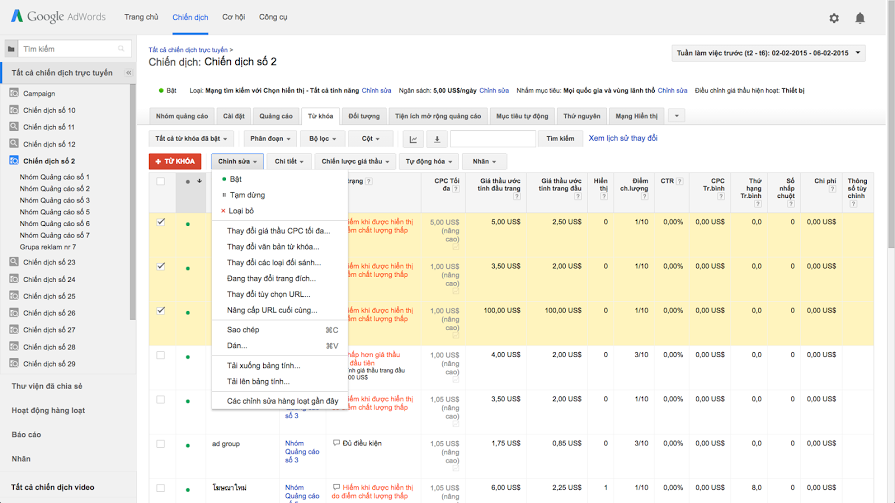Click the Tìm kiếm button in the toolbar
The image size is (895, 503).
click(560, 139)
